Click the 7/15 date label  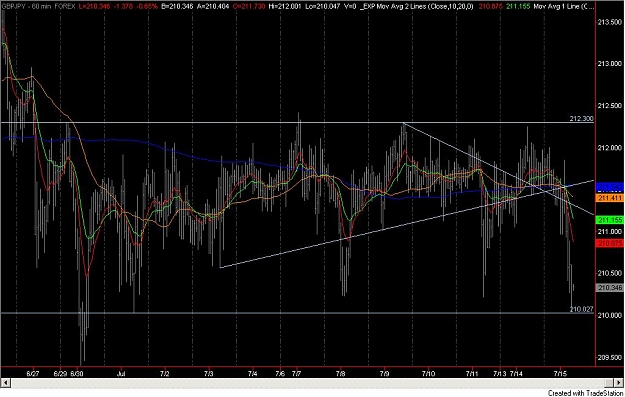point(560,373)
